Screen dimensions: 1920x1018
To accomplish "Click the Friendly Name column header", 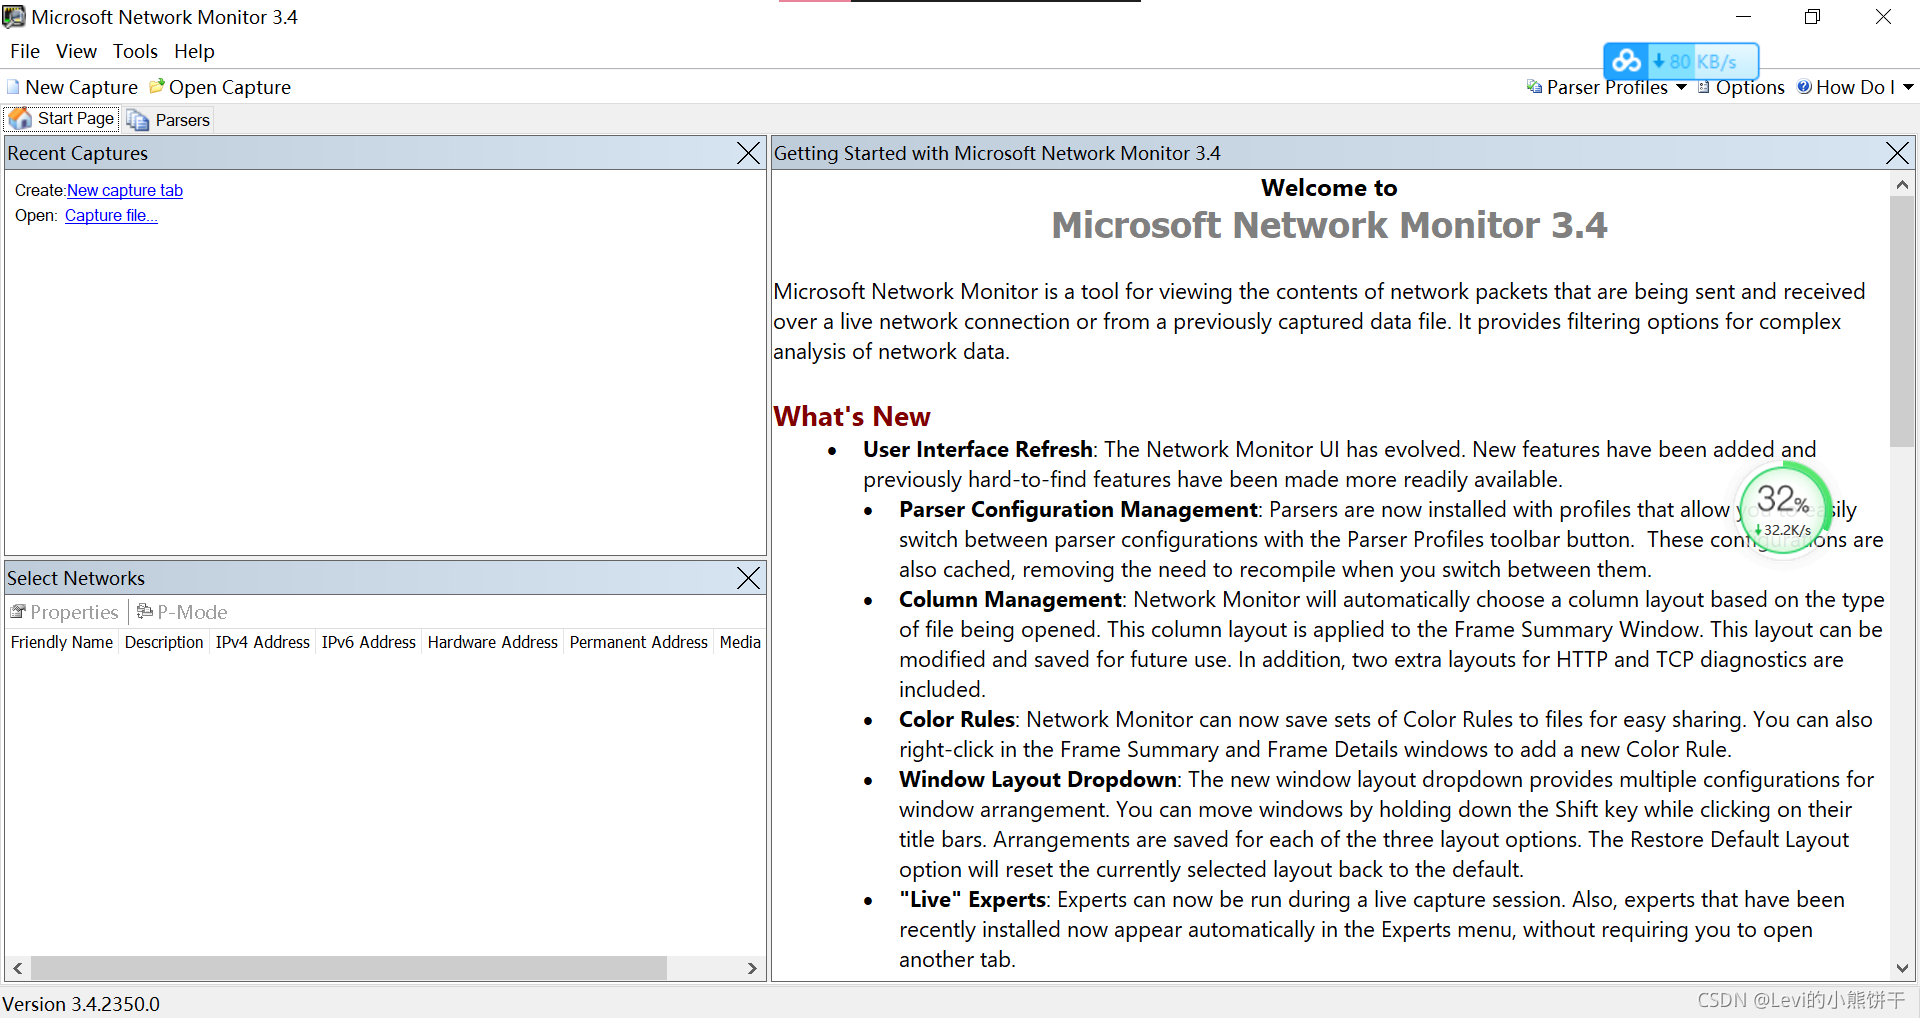I will [62, 642].
